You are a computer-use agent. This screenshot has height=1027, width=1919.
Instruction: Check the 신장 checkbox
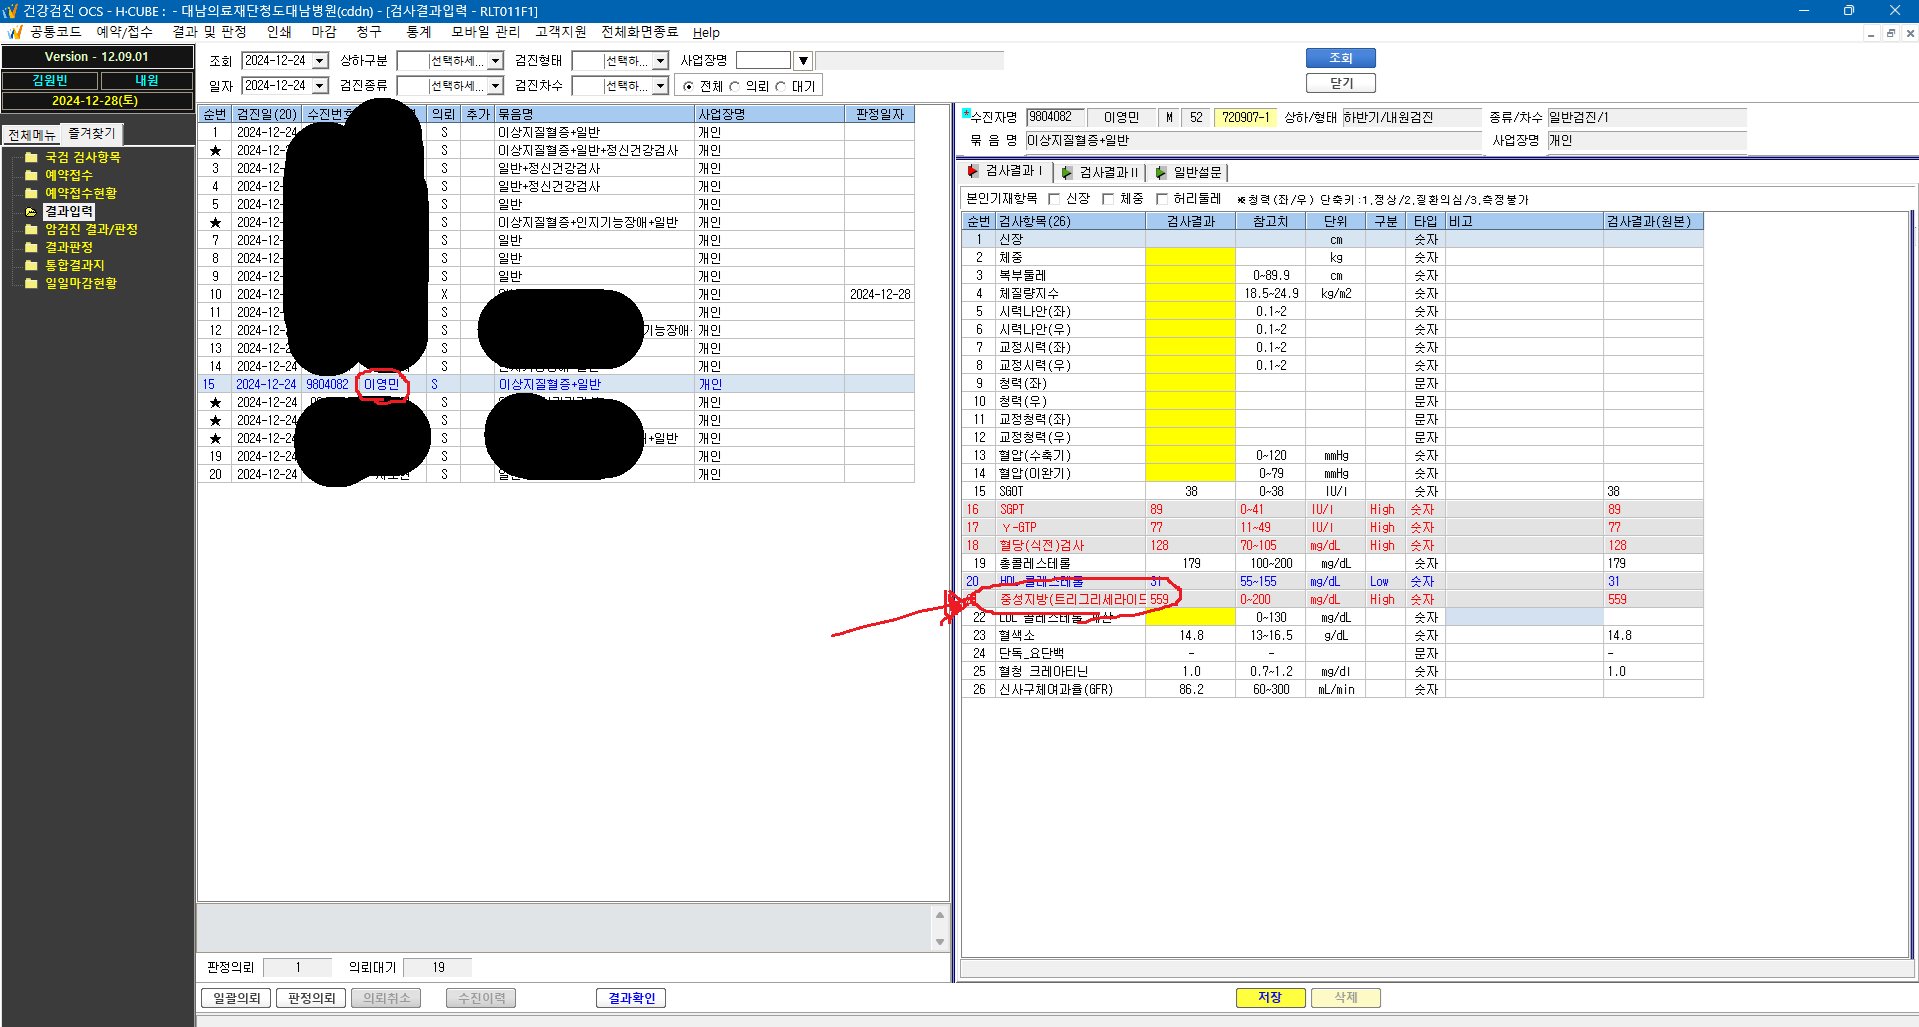(x=1053, y=199)
